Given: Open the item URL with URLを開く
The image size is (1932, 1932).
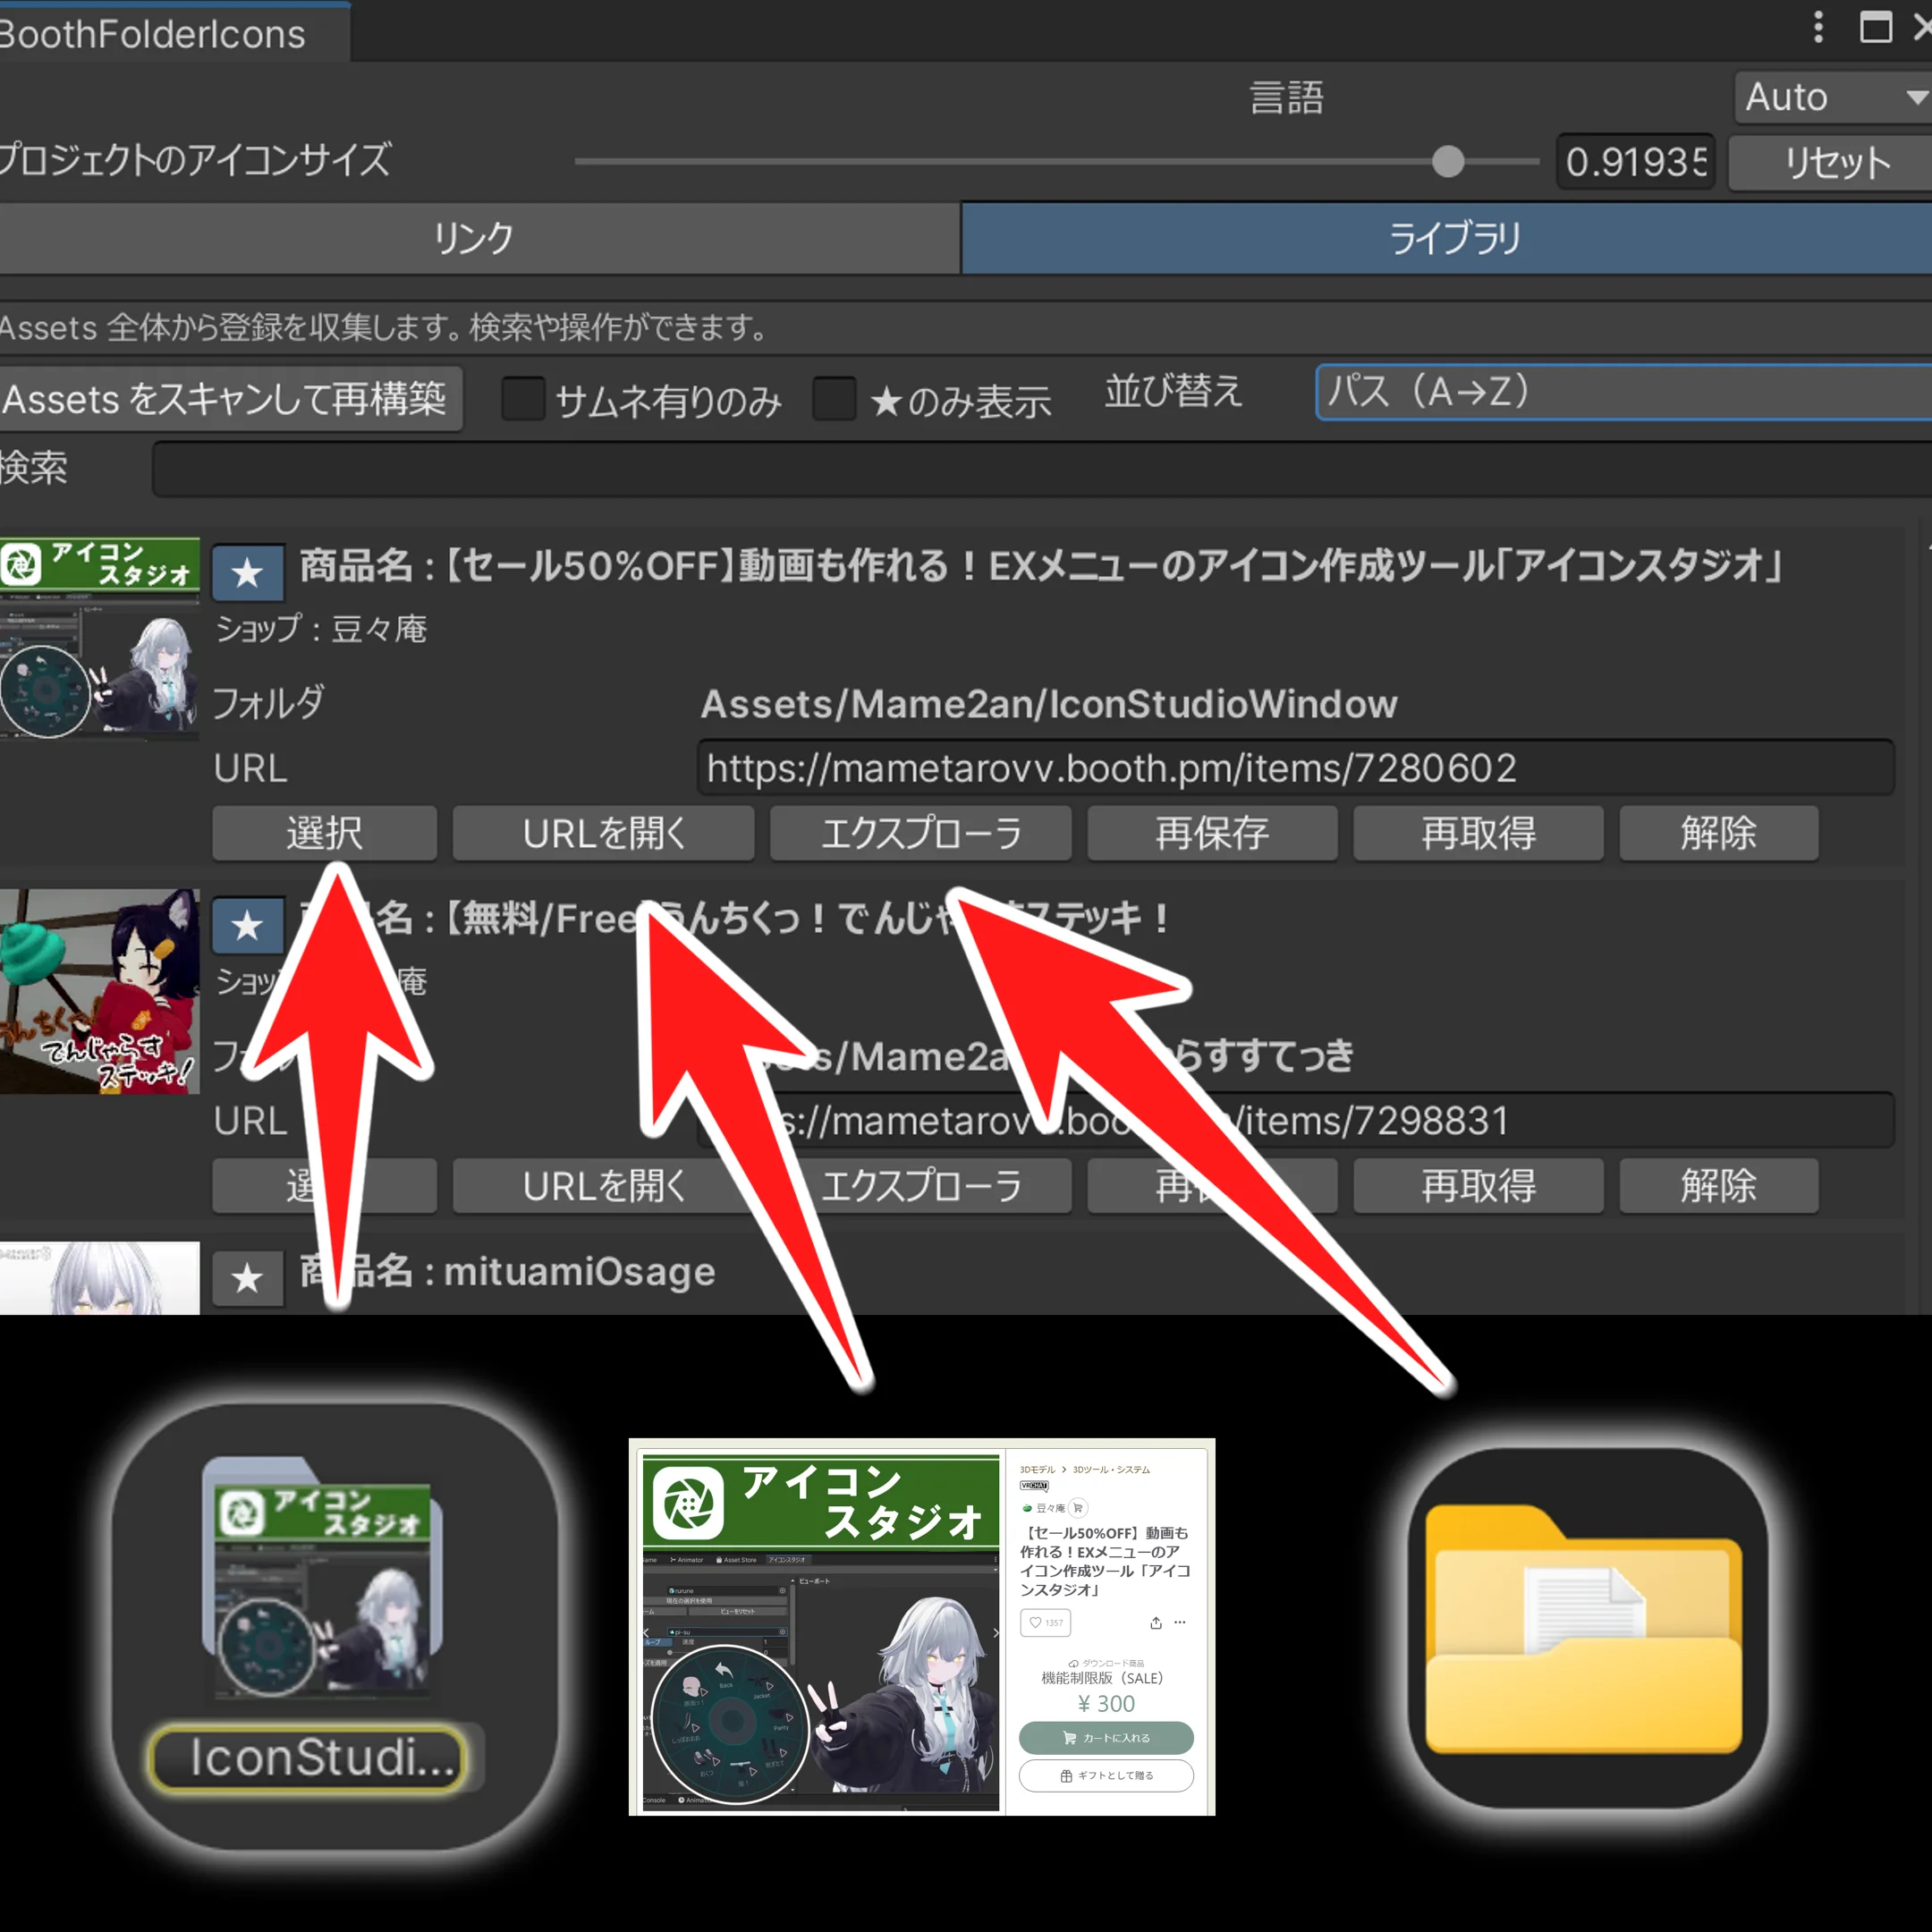Looking at the screenshot, I should 602,833.
